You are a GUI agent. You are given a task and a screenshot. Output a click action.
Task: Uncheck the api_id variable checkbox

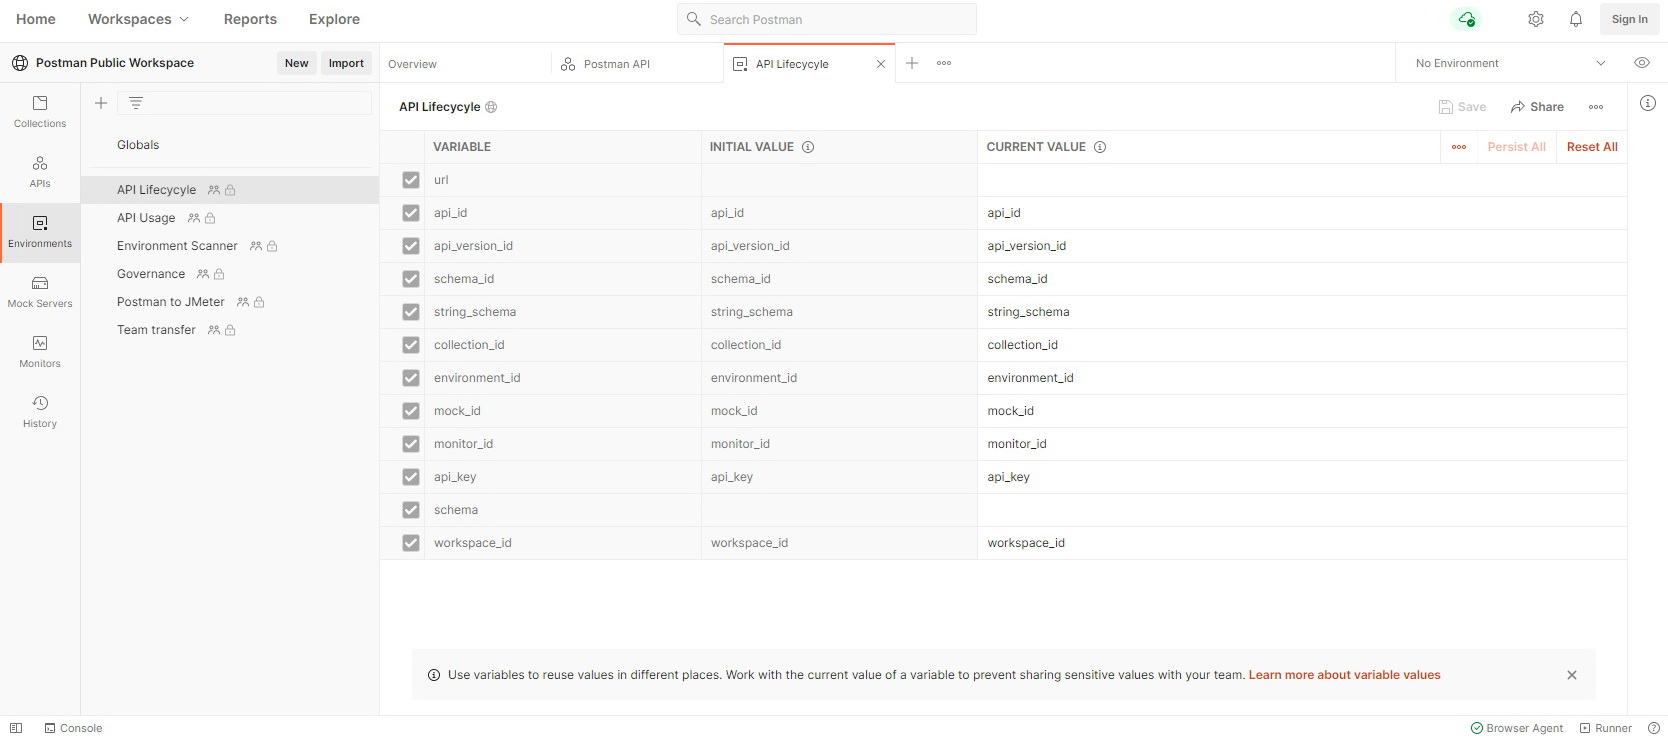[x=411, y=213]
